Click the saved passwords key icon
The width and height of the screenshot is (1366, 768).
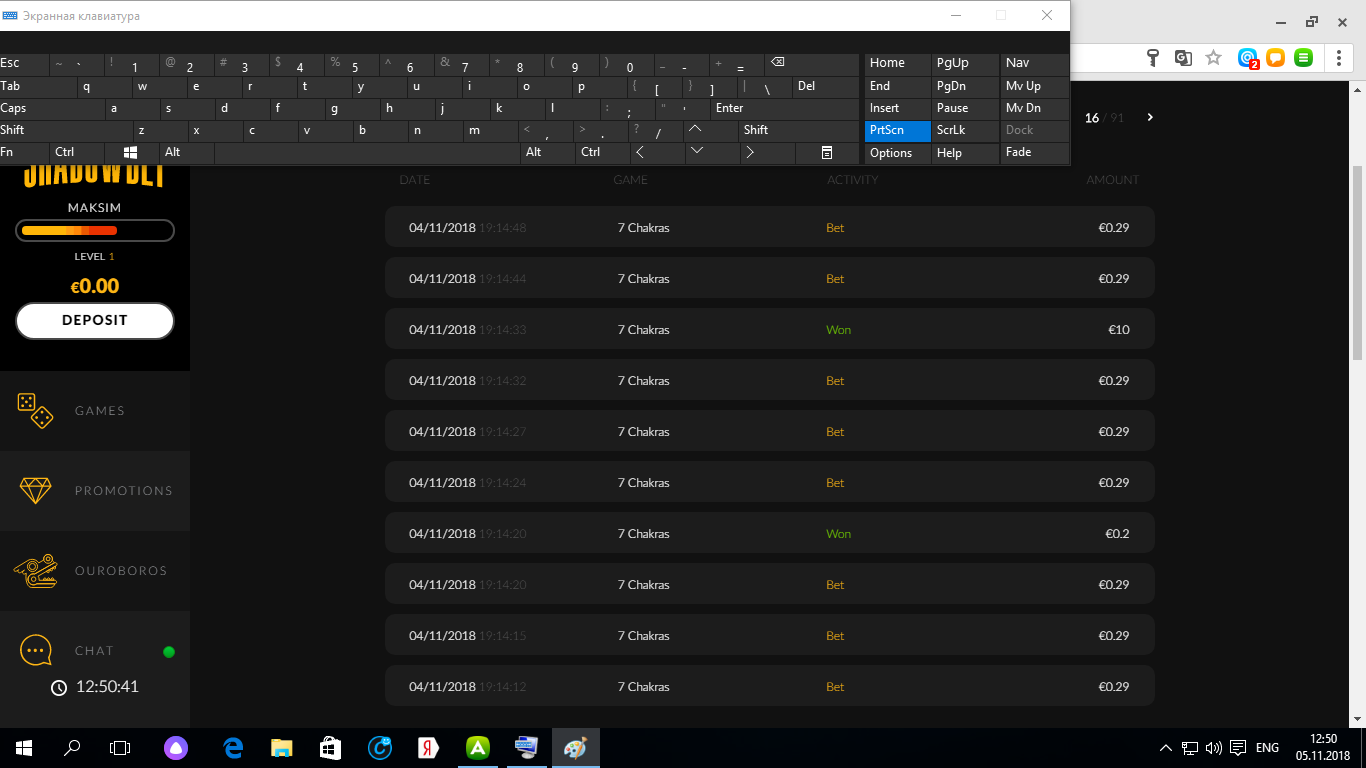point(1154,58)
